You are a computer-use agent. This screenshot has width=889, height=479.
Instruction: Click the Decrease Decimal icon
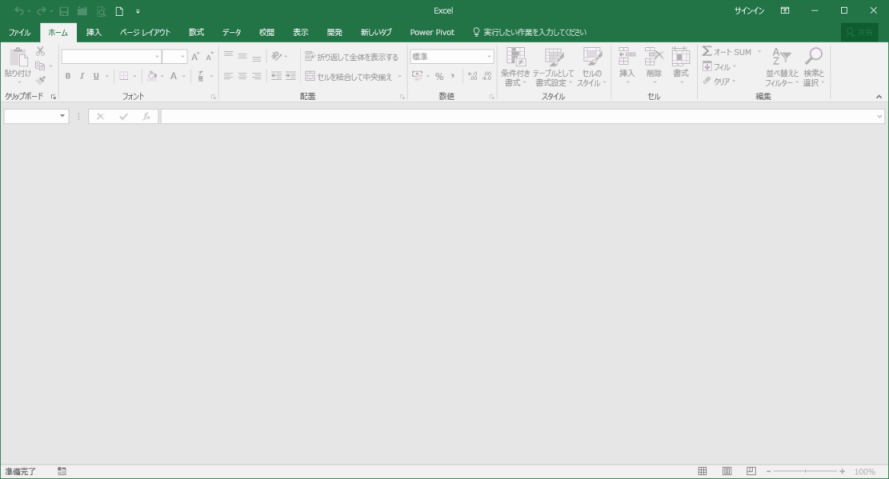(x=487, y=76)
